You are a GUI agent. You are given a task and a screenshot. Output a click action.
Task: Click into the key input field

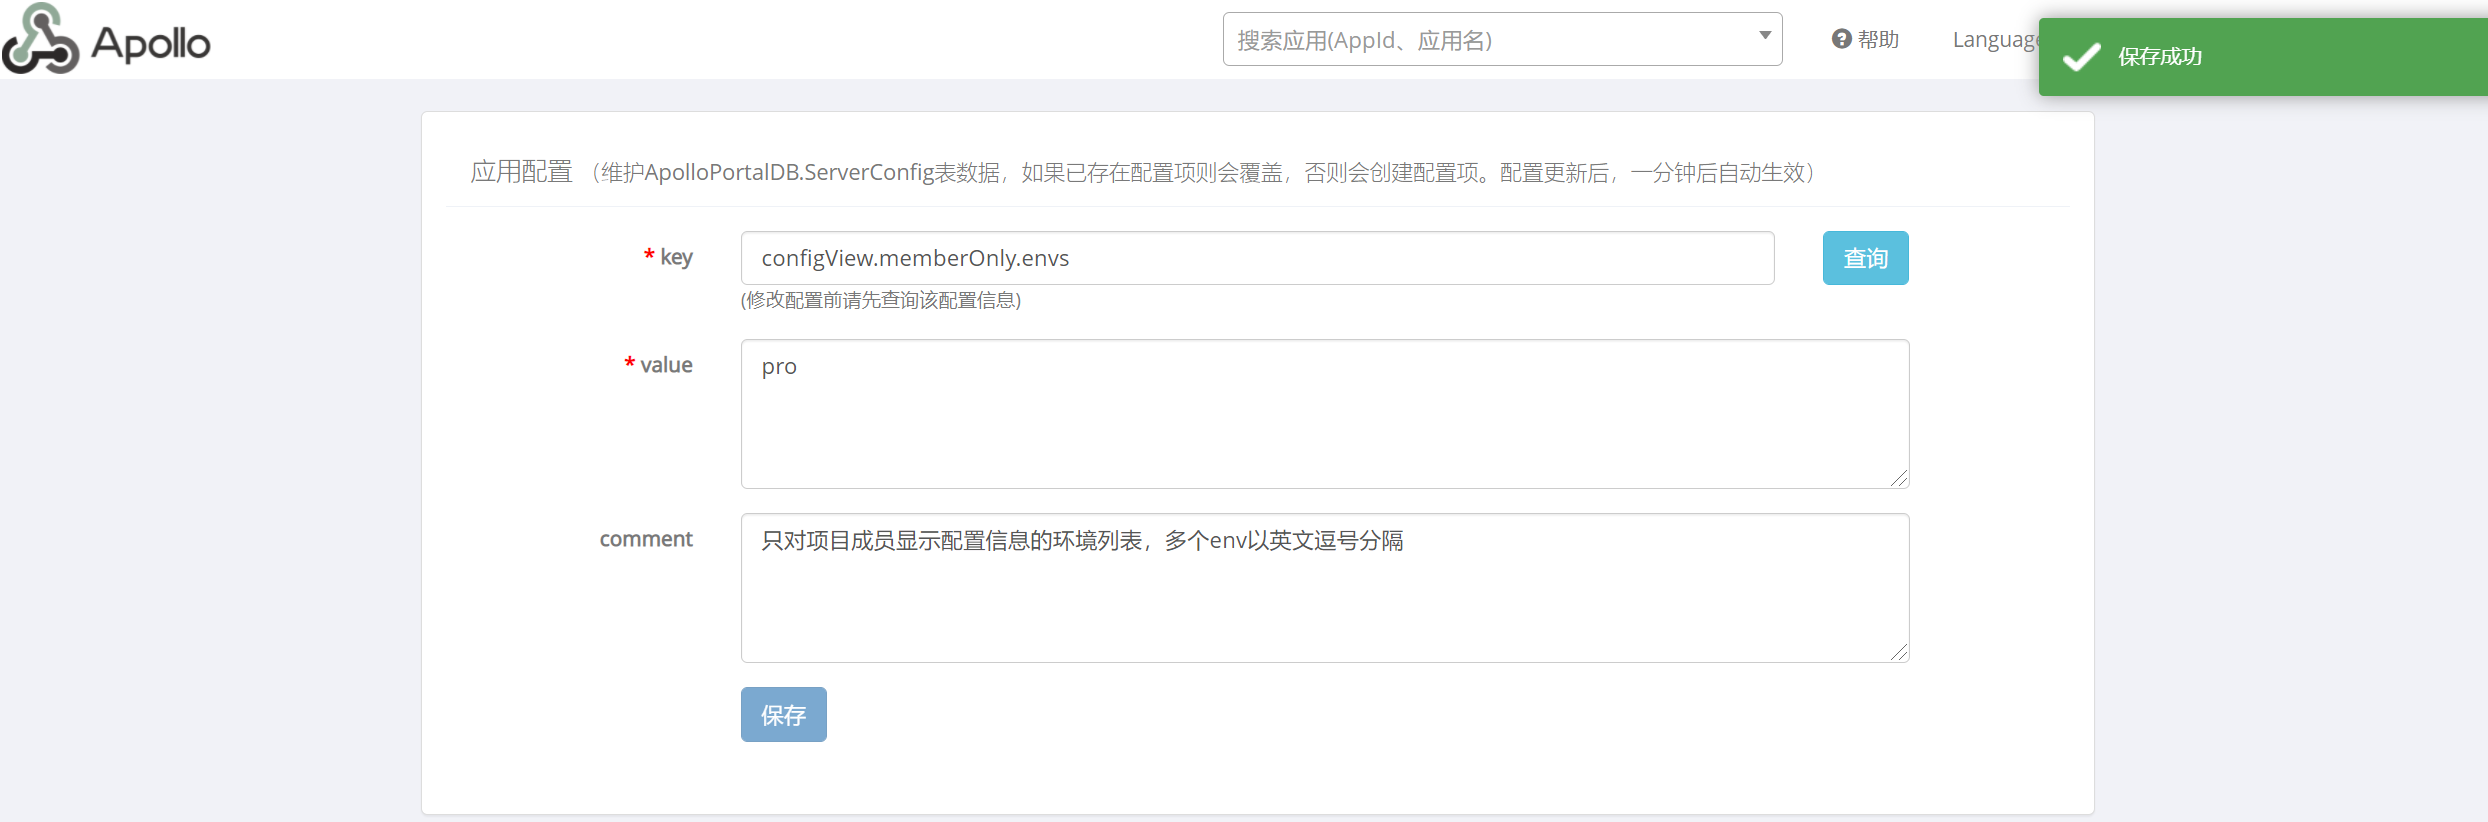click(1257, 258)
